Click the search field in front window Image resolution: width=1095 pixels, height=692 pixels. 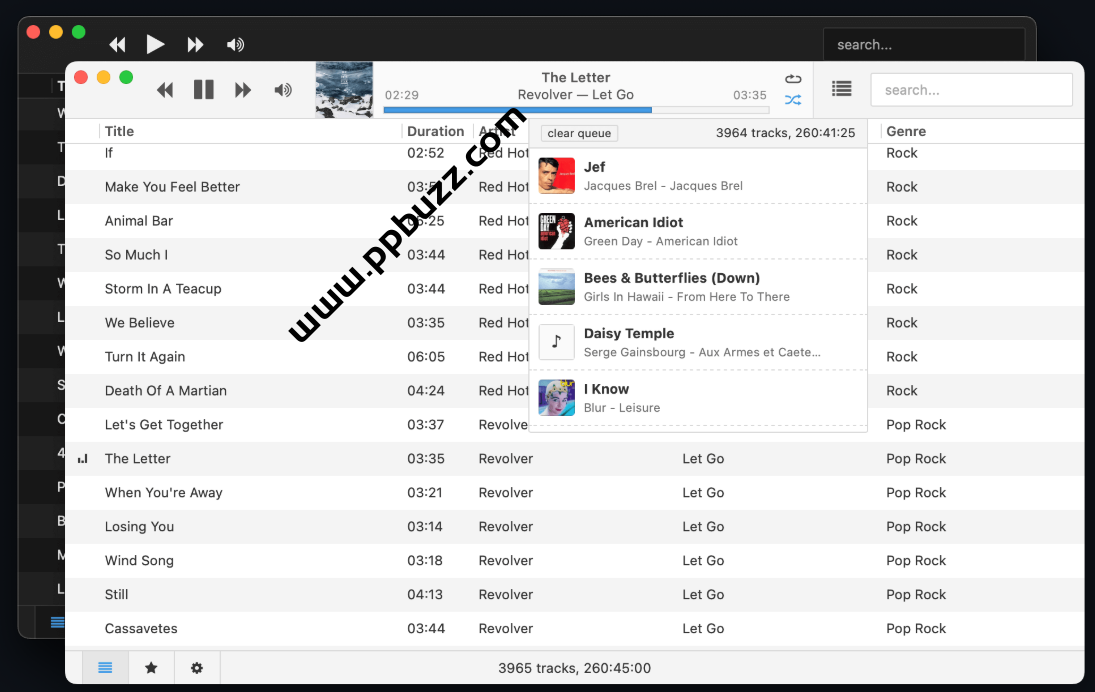970,90
